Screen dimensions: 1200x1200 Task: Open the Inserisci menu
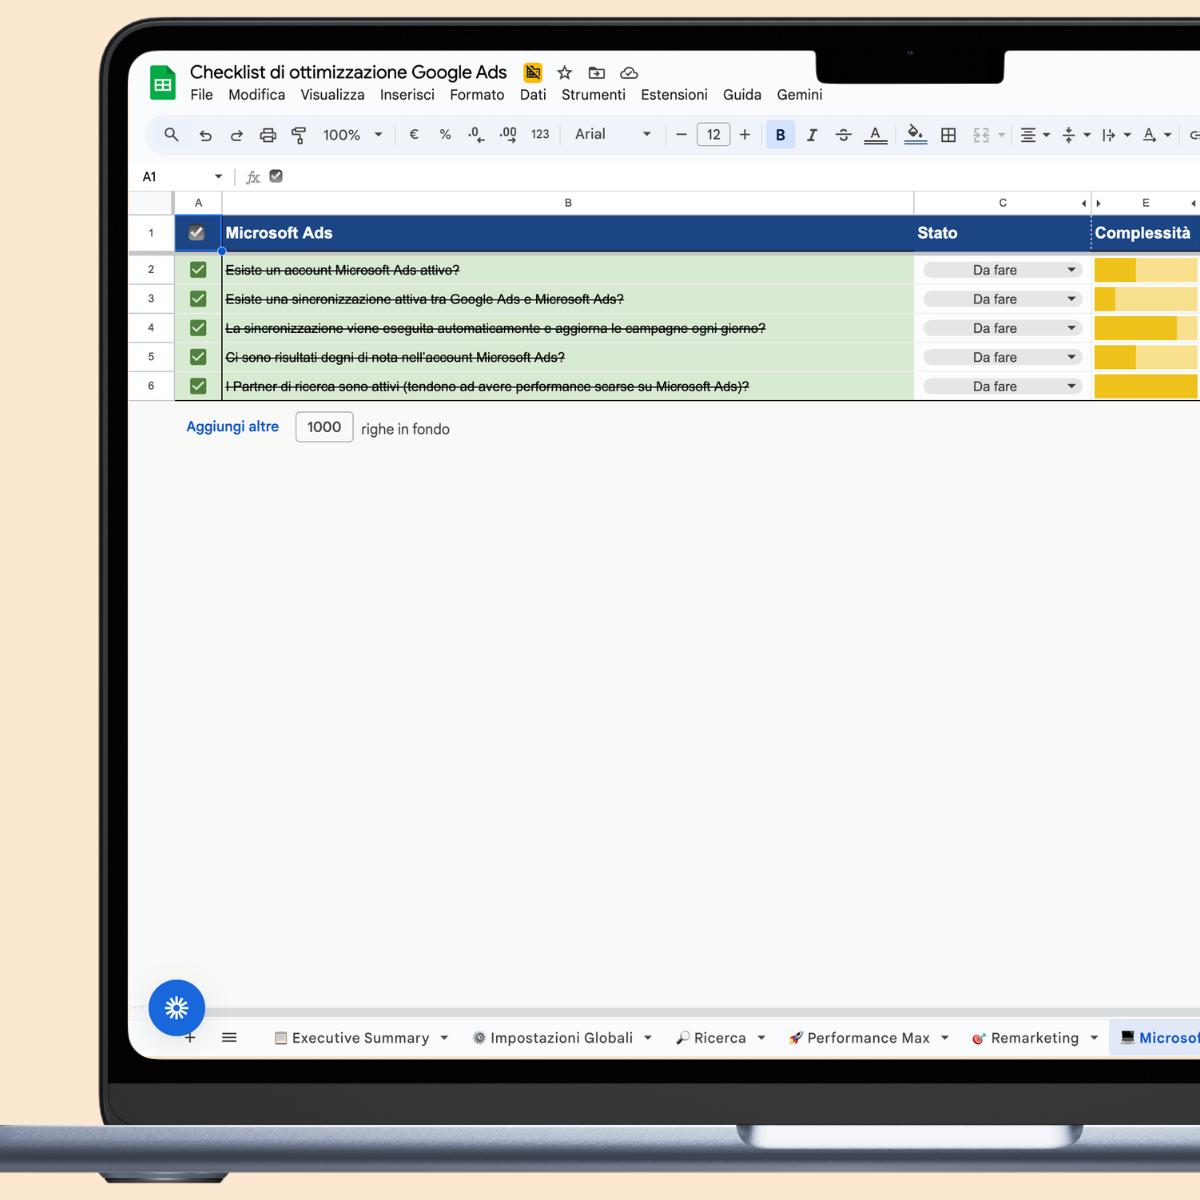coord(407,94)
